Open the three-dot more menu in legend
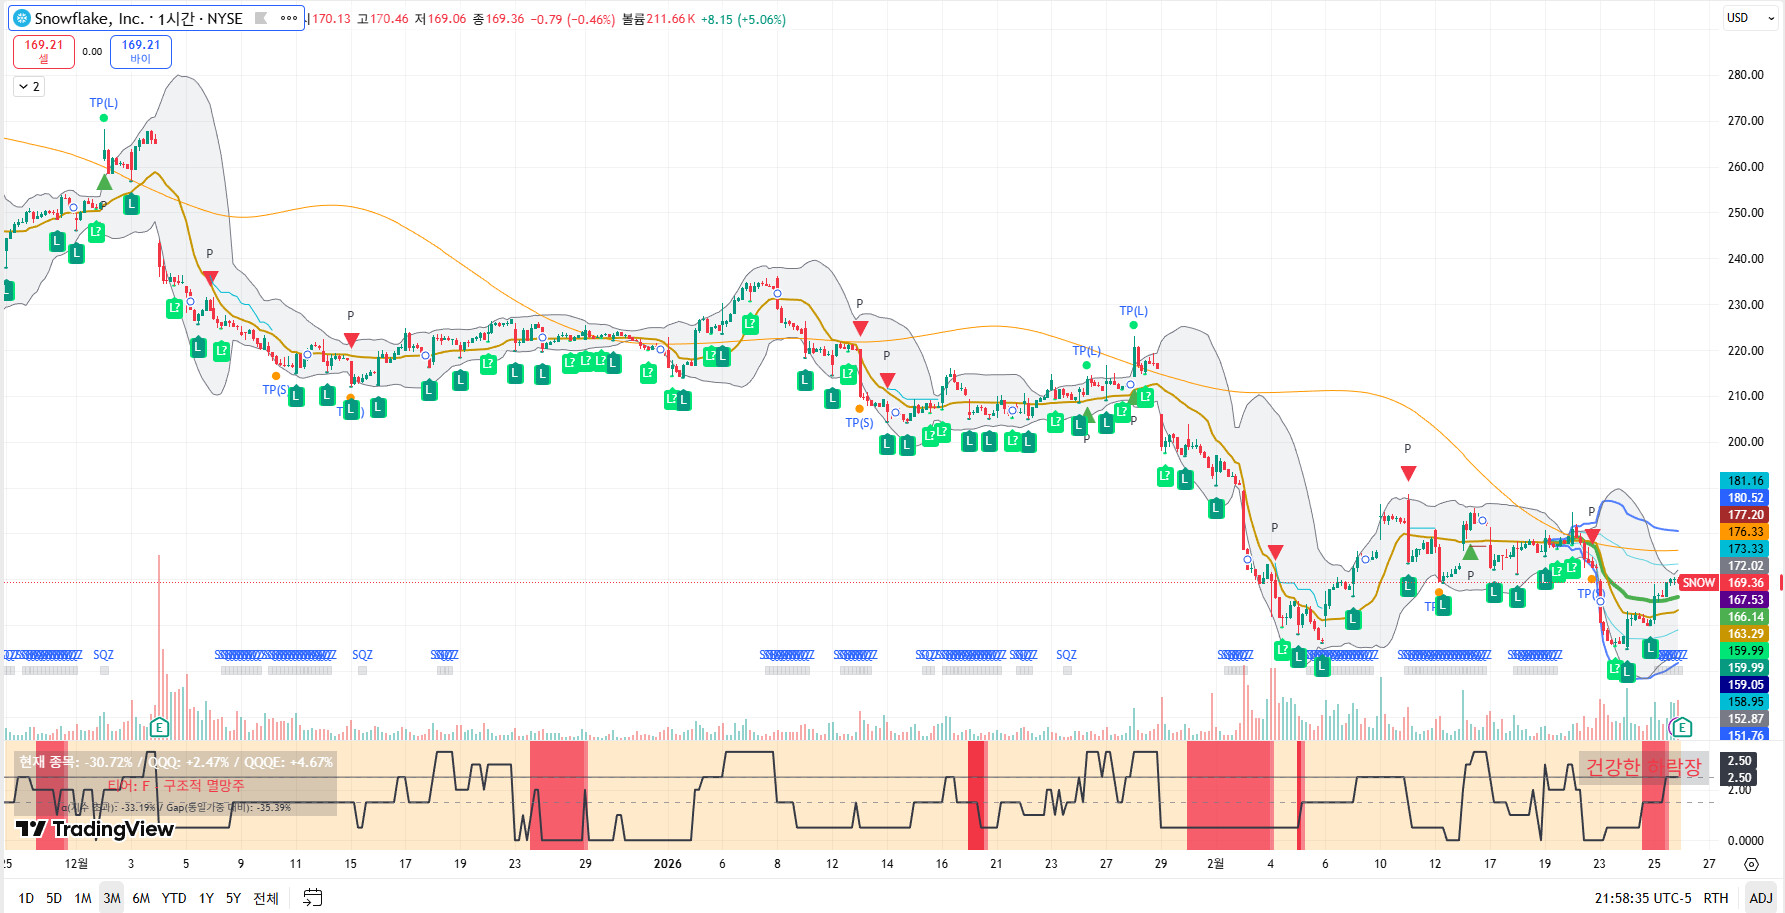The image size is (1785, 913). [x=289, y=18]
